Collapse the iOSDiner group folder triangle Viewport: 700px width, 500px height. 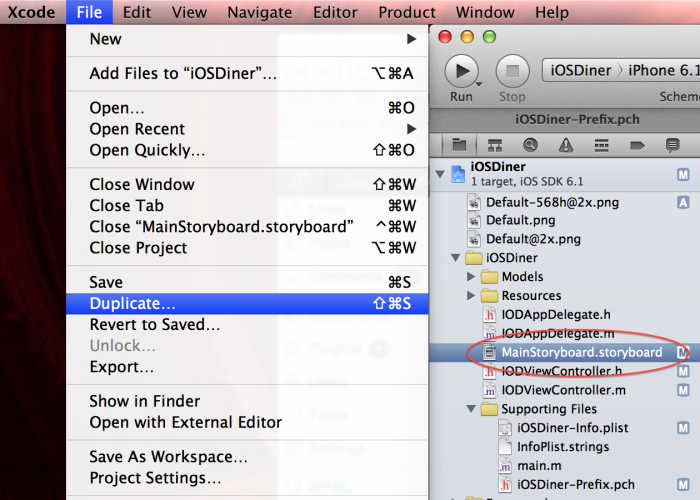point(455,258)
